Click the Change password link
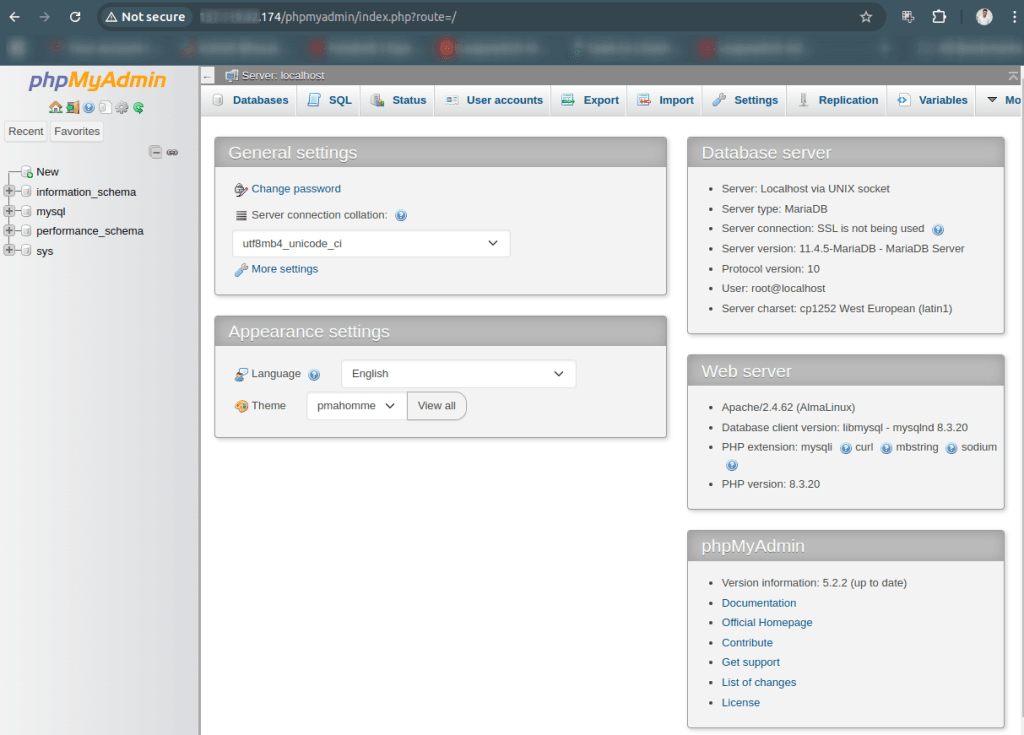Screen dimensions: 1024x735 296,189
